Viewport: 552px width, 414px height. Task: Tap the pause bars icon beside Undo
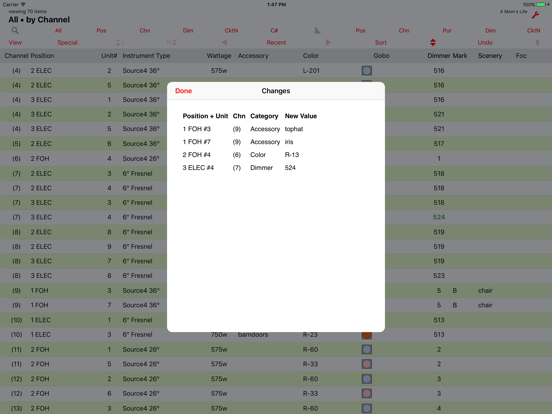click(x=537, y=43)
